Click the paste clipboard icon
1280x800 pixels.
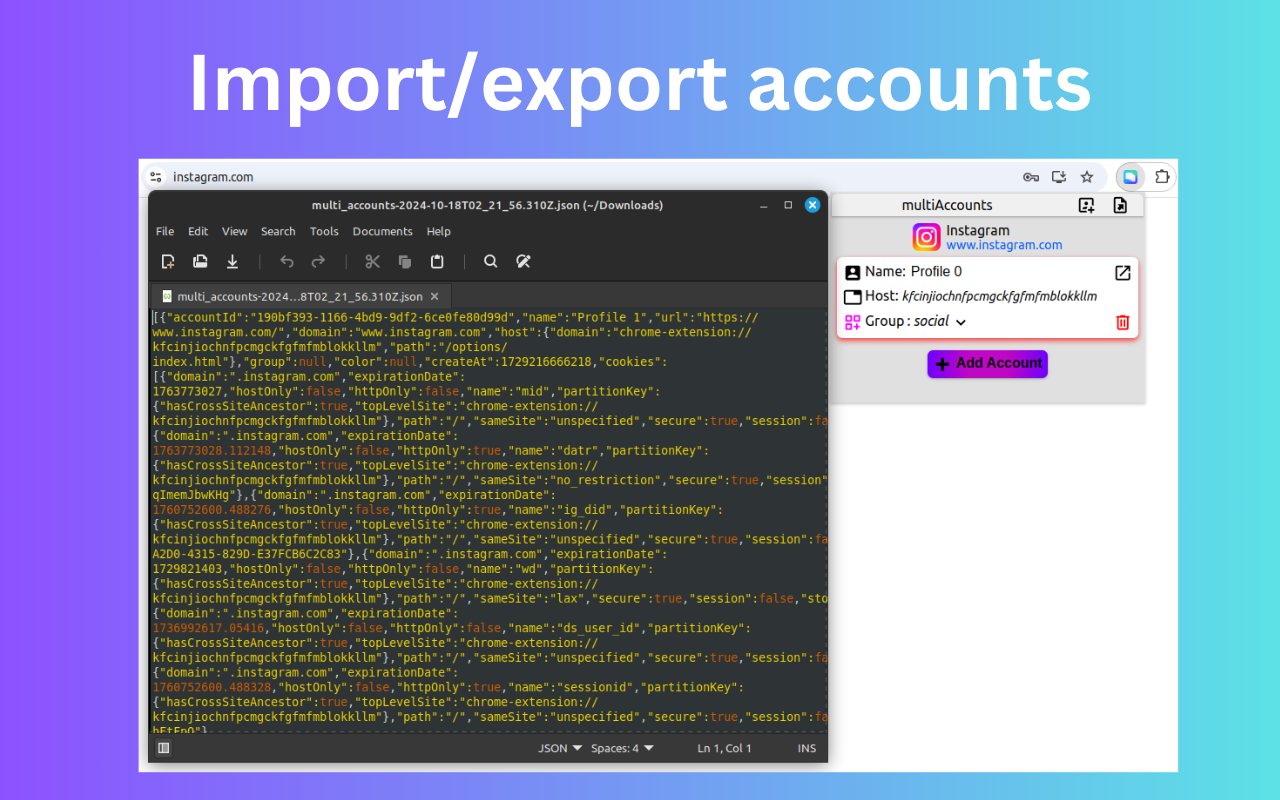(x=437, y=261)
